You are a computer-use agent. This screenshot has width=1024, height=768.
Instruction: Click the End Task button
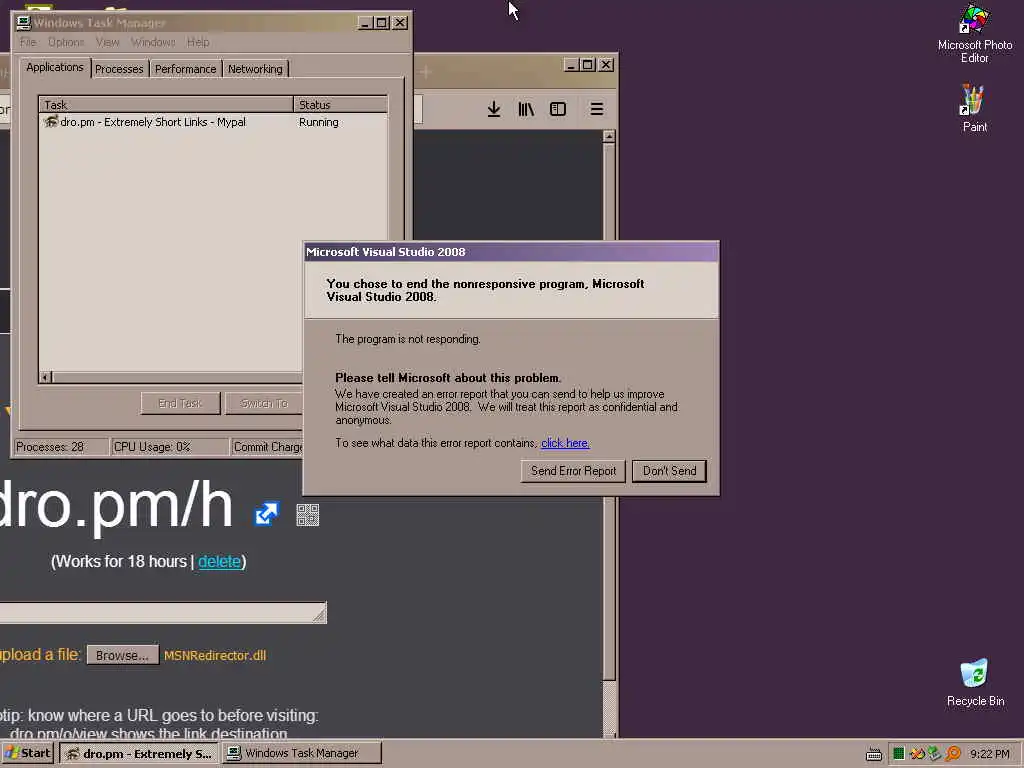180,404
